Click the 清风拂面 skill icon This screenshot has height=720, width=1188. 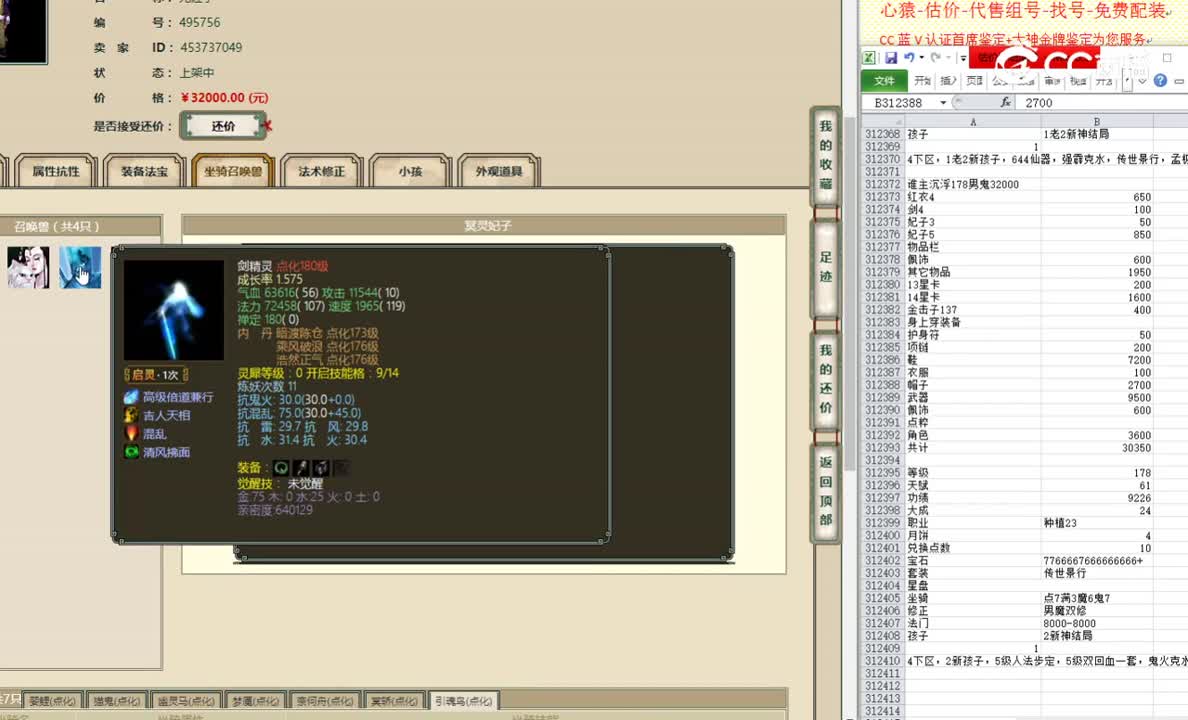[131, 451]
